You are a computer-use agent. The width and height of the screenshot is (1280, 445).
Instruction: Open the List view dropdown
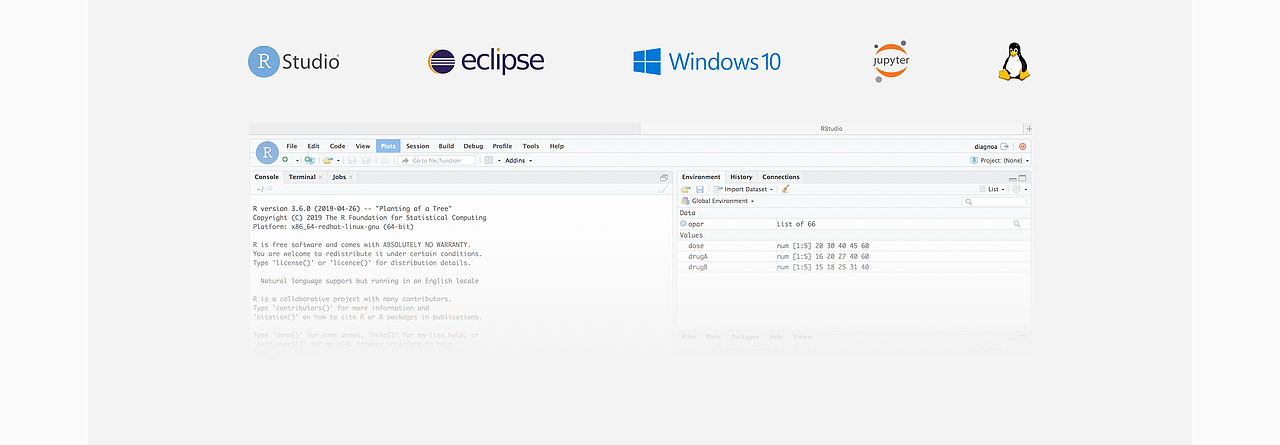coord(990,189)
